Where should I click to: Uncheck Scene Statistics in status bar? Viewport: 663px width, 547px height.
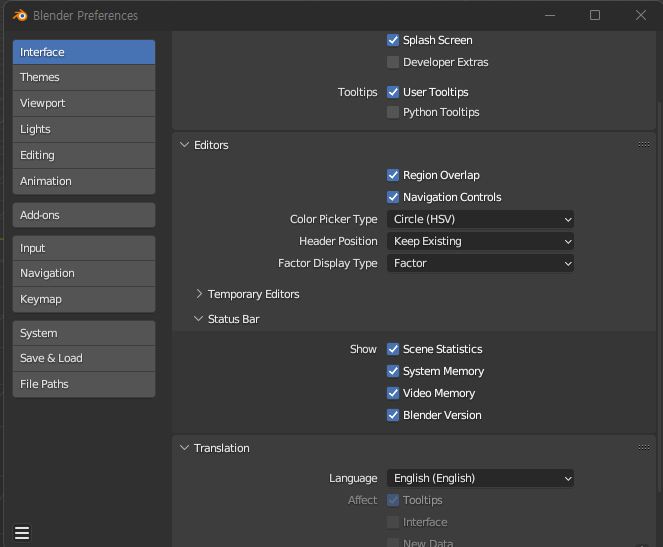pyautogui.click(x=393, y=349)
